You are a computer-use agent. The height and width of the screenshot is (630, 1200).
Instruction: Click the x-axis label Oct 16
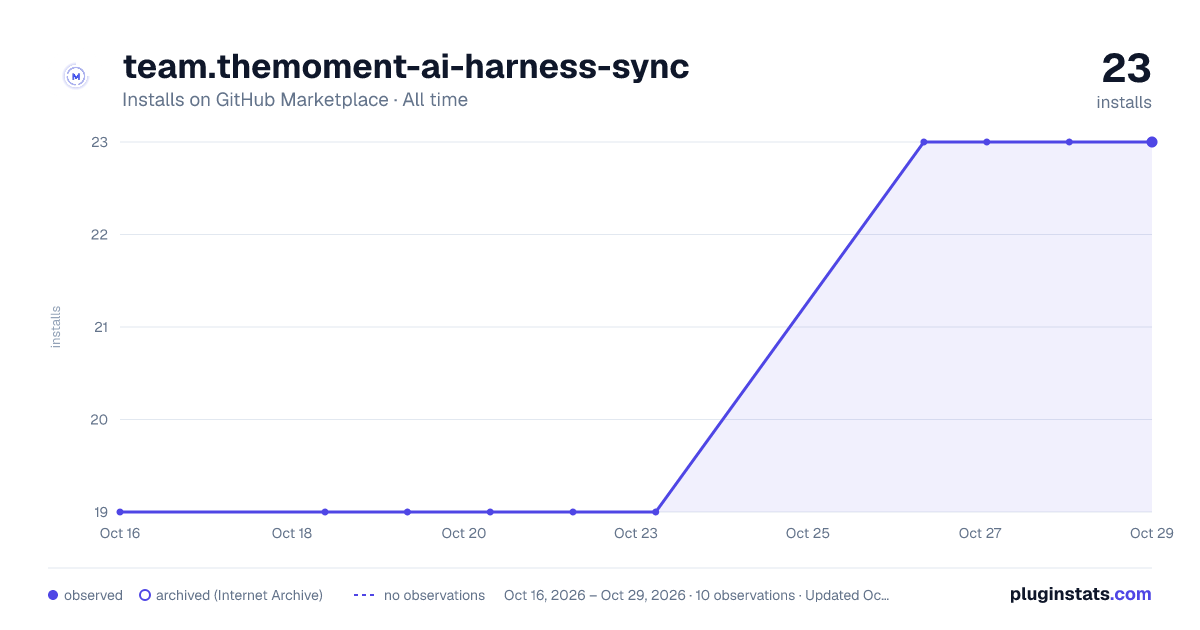tap(120, 533)
